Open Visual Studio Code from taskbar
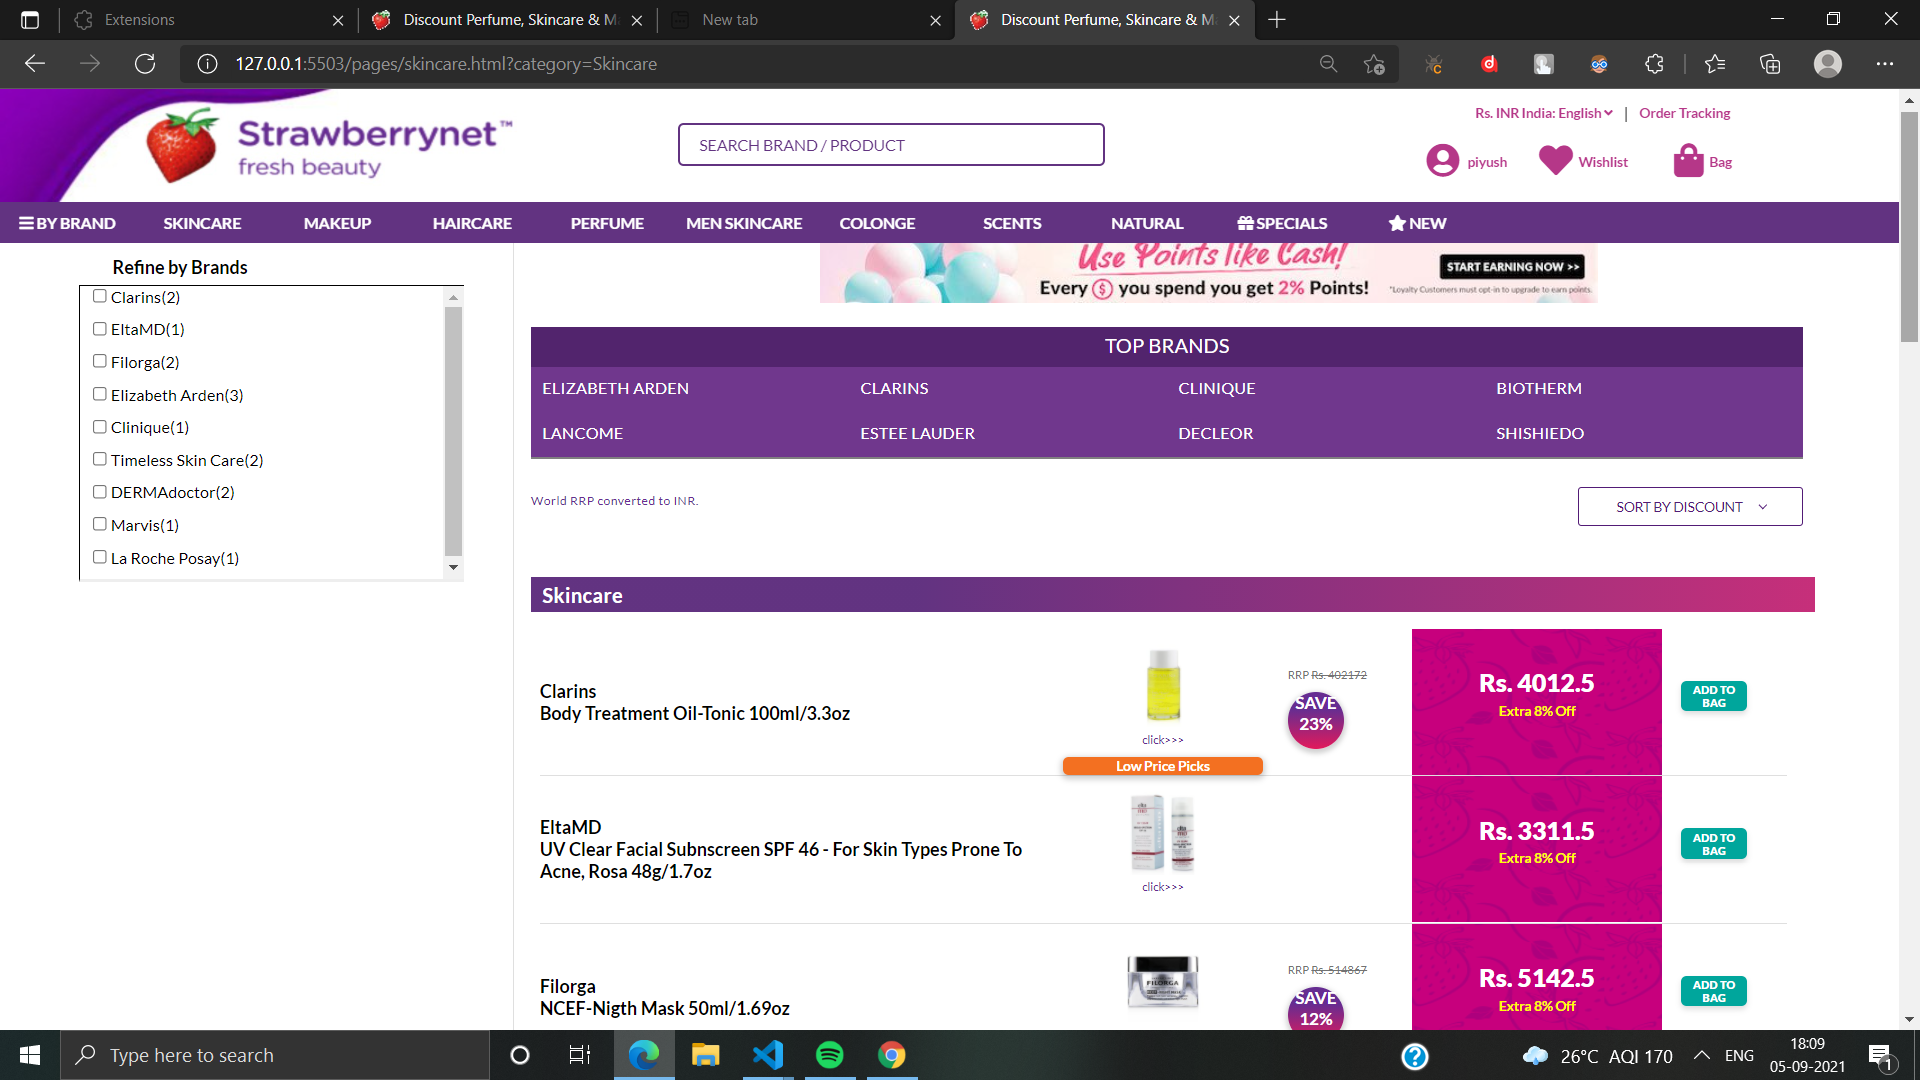Screen dimensions: 1920x1080 [x=767, y=1055]
